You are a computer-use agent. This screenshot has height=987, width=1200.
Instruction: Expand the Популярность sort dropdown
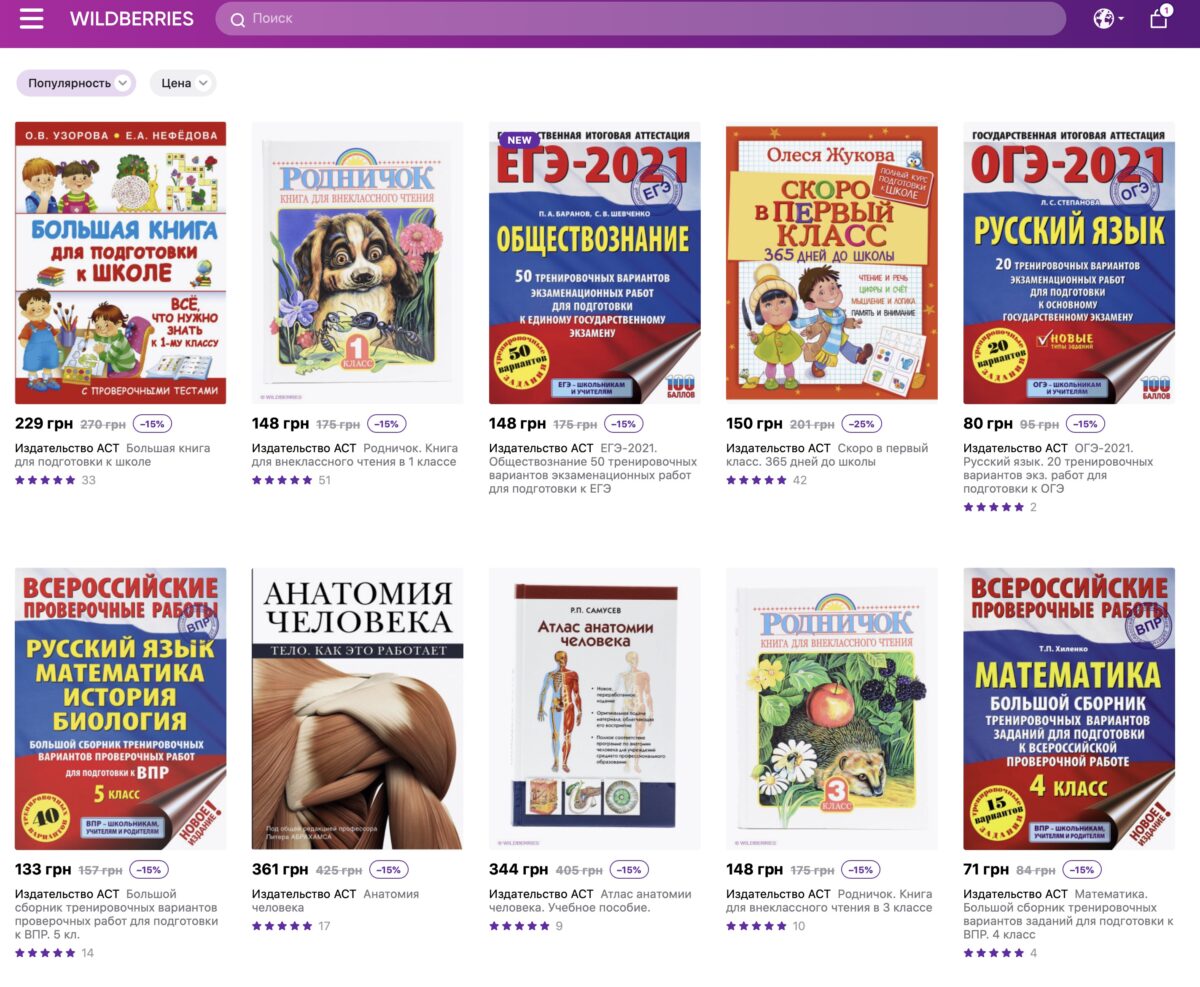[x=76, y=83]
